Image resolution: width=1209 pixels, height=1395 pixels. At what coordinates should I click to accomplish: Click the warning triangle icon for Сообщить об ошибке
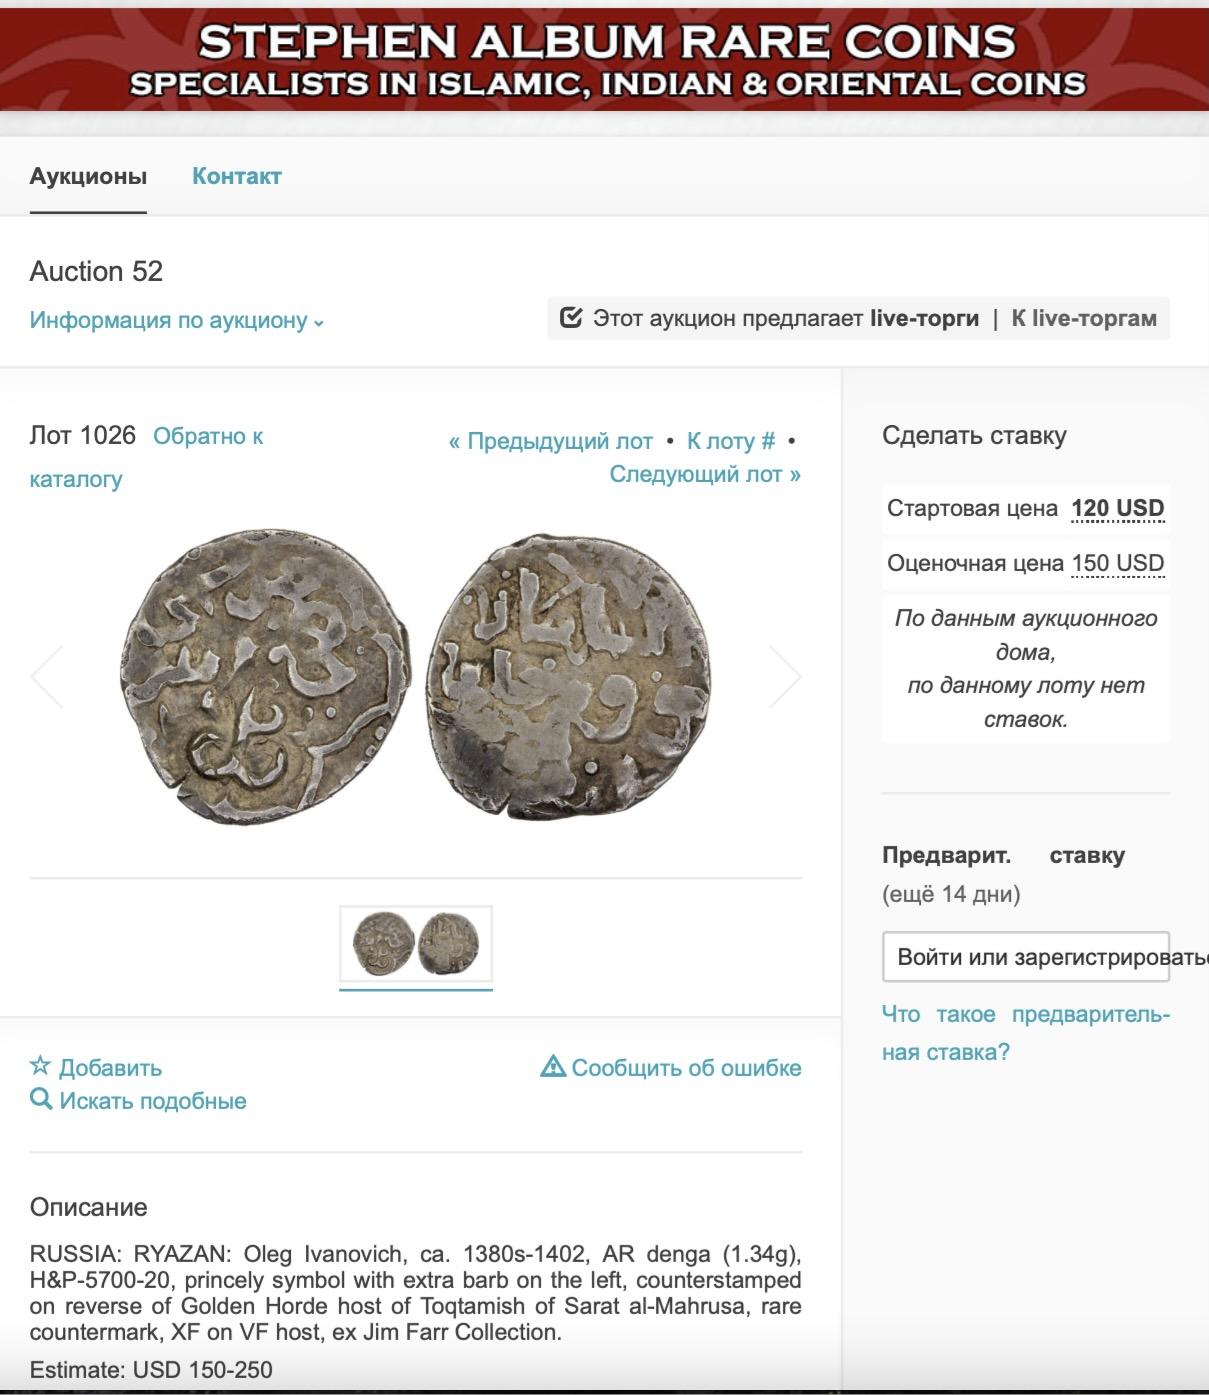click(553, 1067)
